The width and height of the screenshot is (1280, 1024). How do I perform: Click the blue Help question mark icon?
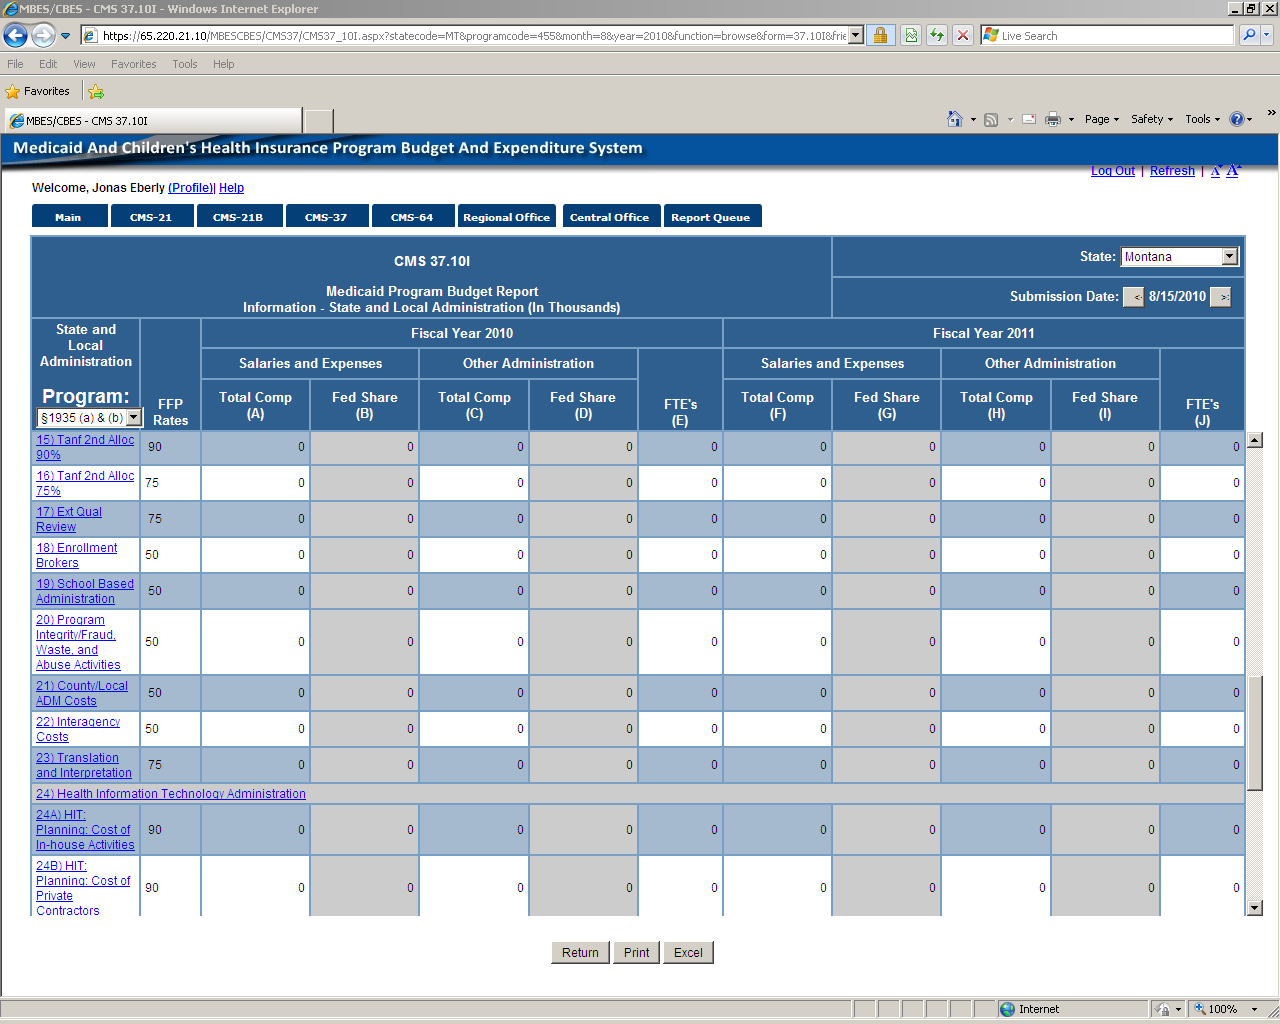(x=1236, y=119)
